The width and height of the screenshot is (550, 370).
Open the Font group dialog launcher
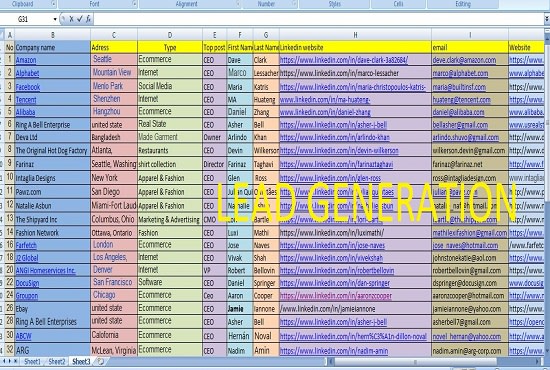click(134, 4)
